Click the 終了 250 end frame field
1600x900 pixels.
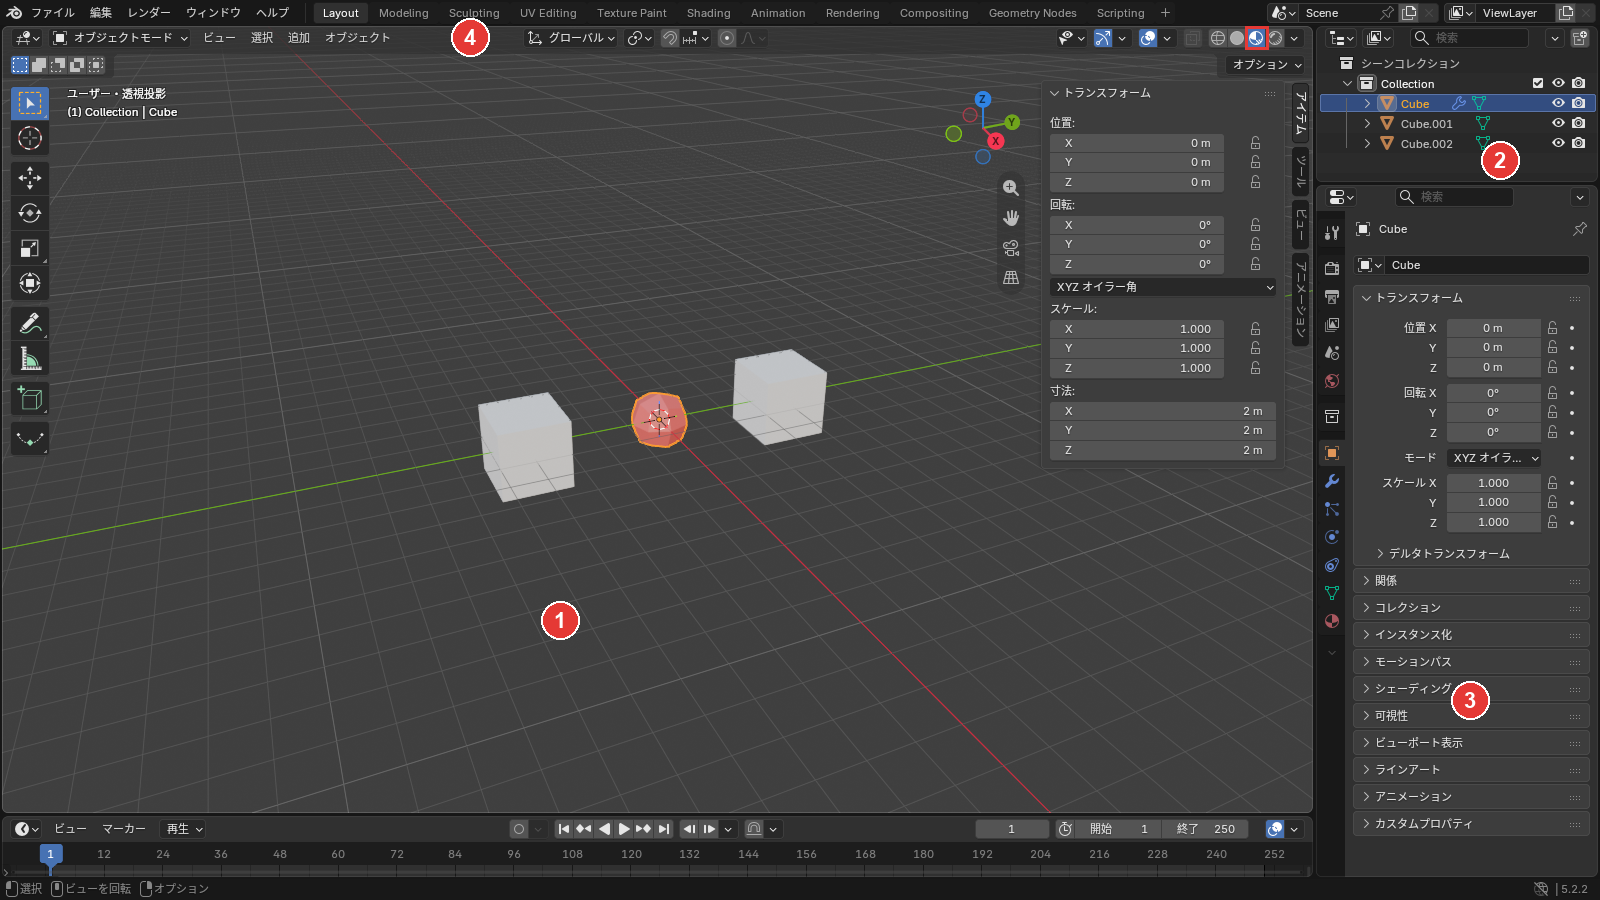tap(1204, 829)
